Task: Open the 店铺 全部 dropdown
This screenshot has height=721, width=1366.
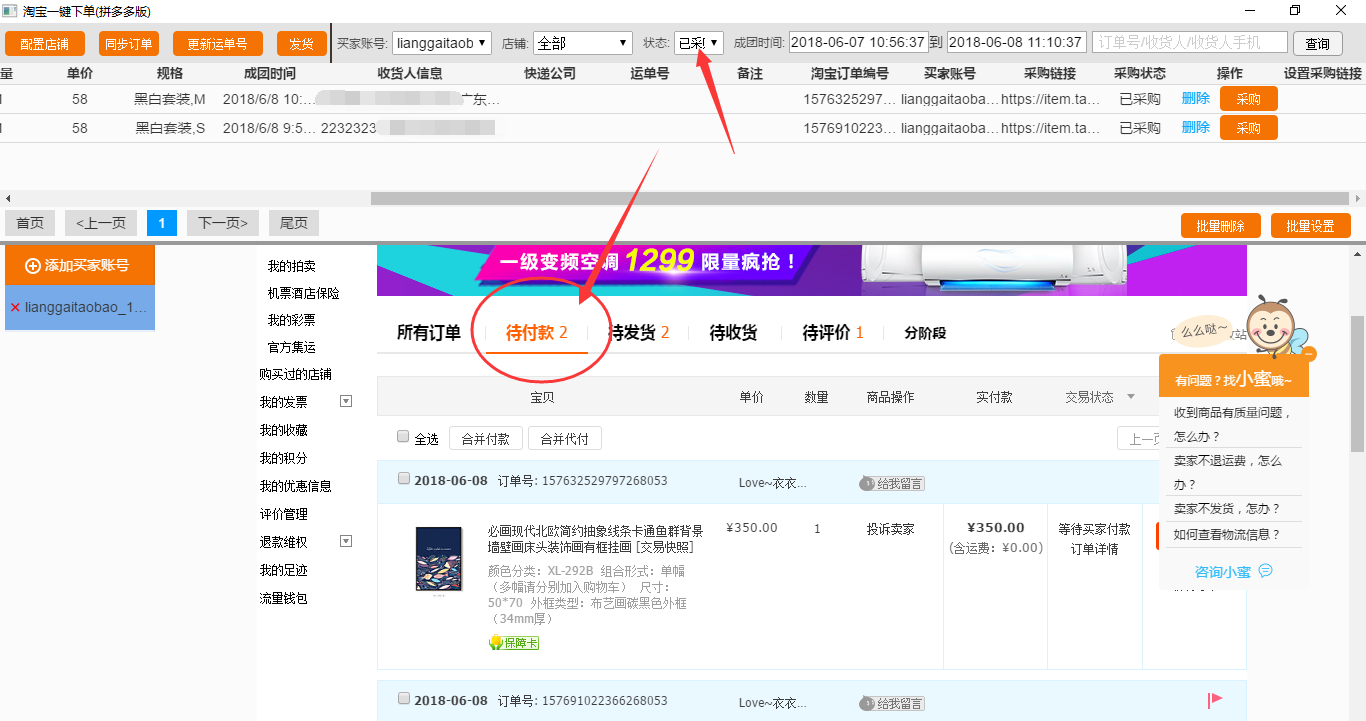Action: (583, 43)
